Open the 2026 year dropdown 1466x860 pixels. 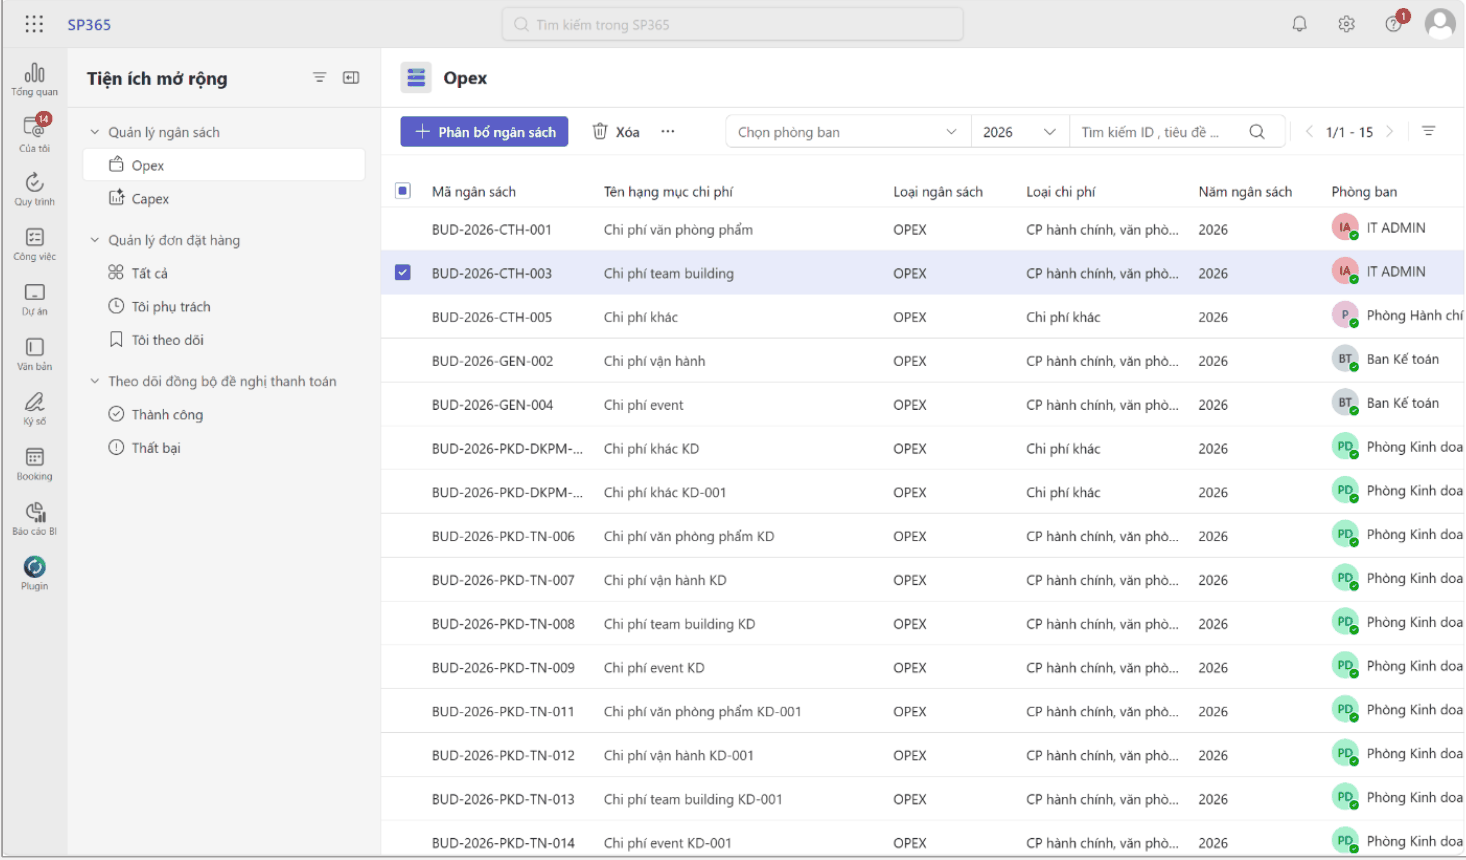click(1020, 132)
